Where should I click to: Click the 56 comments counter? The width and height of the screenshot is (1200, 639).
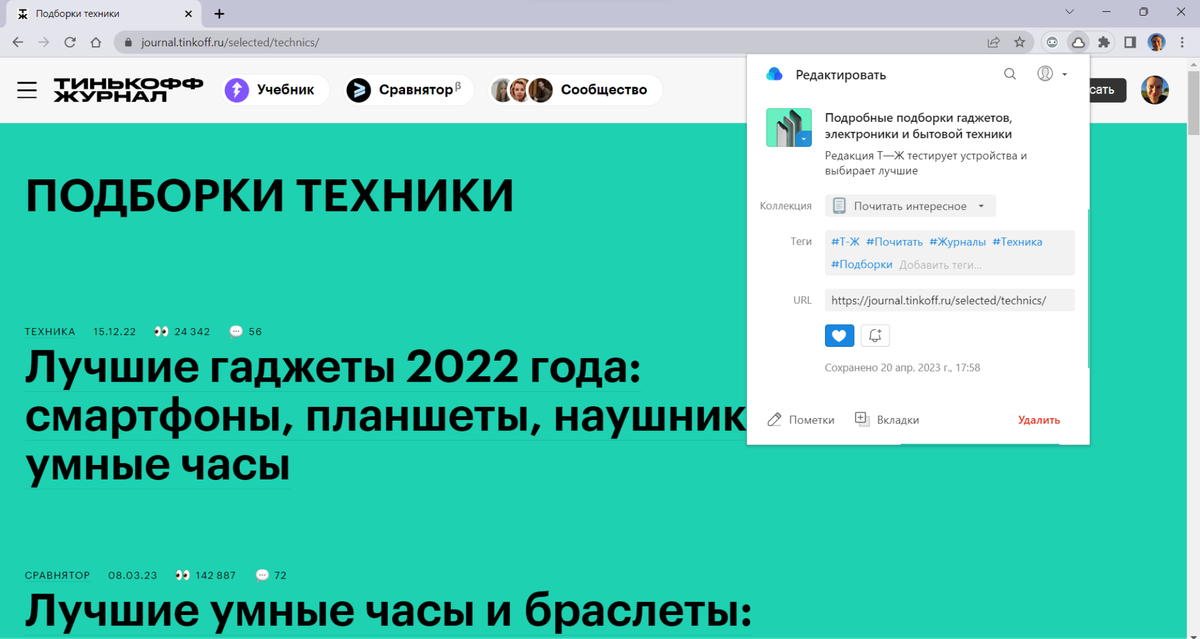246,331
